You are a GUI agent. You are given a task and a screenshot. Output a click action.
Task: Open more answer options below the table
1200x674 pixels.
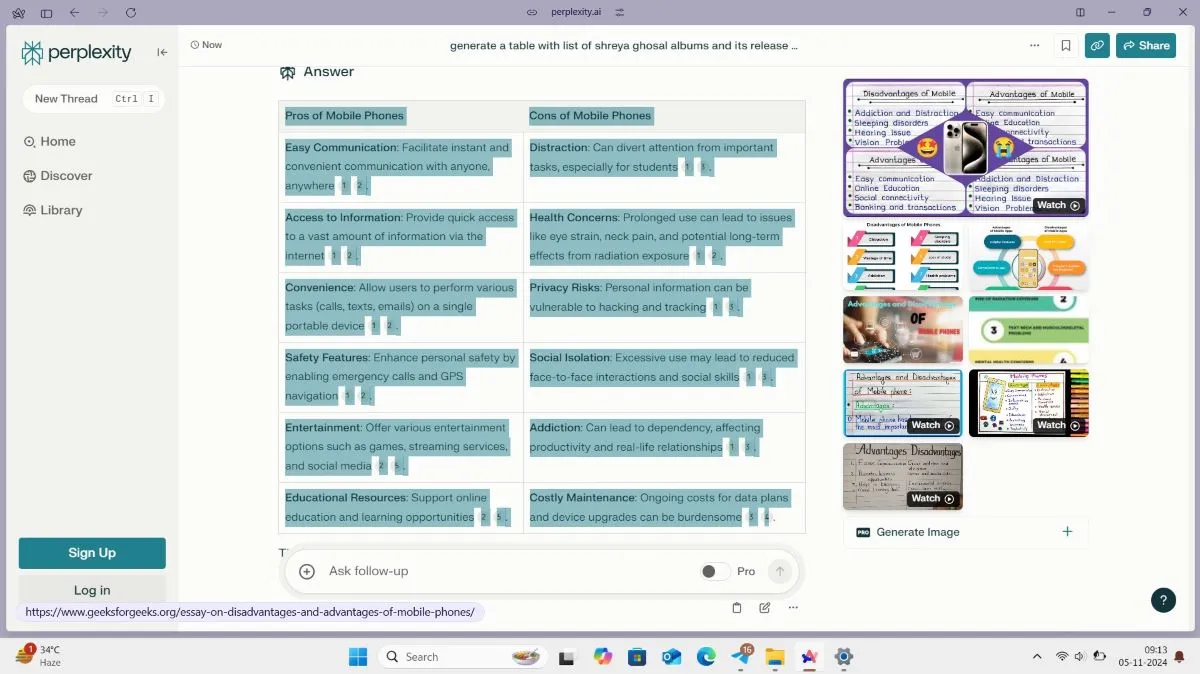point(793,607)
